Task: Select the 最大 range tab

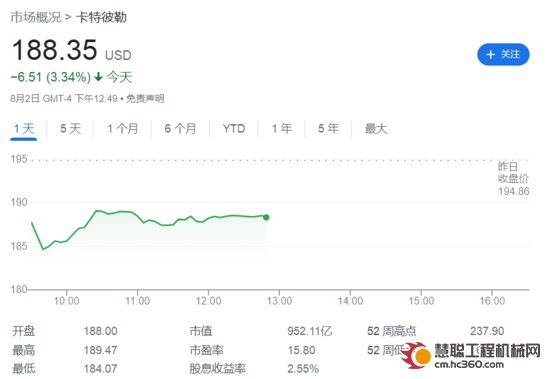Action: [376, 129]
